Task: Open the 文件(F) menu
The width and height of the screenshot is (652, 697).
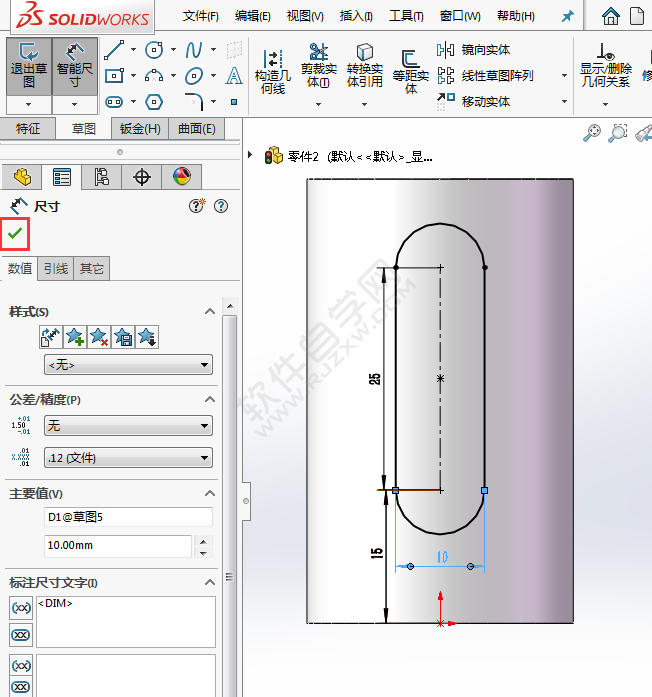Action: tap(201, 16)
